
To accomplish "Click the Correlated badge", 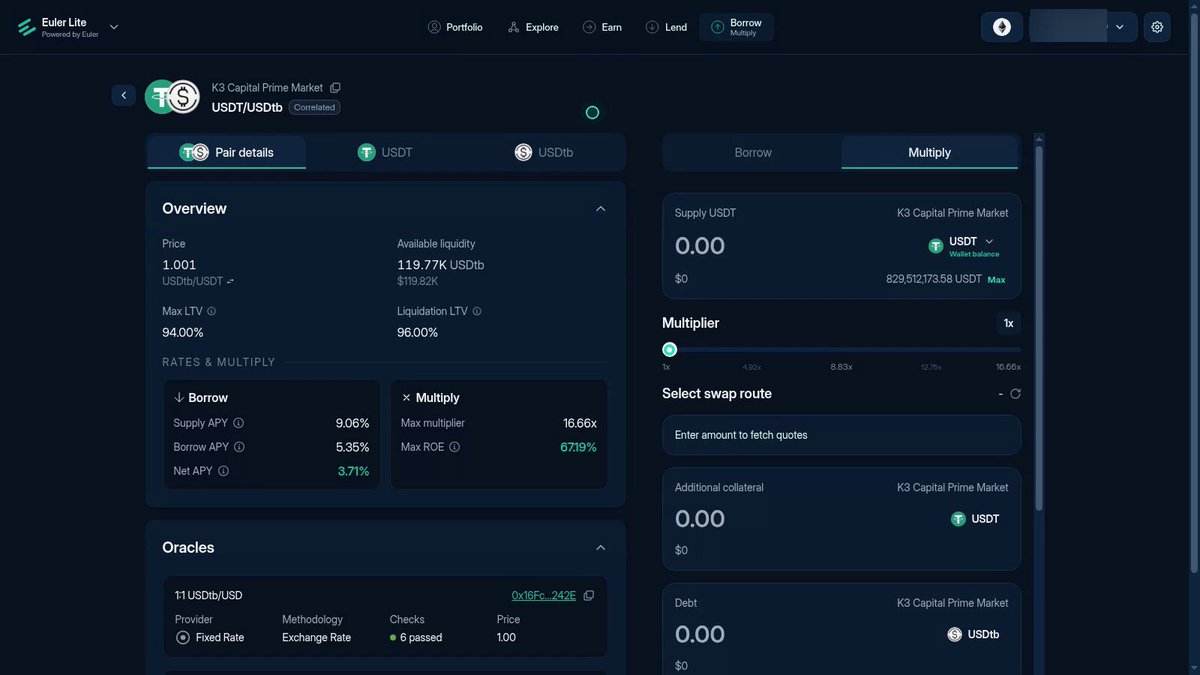I will coord(315,107).
